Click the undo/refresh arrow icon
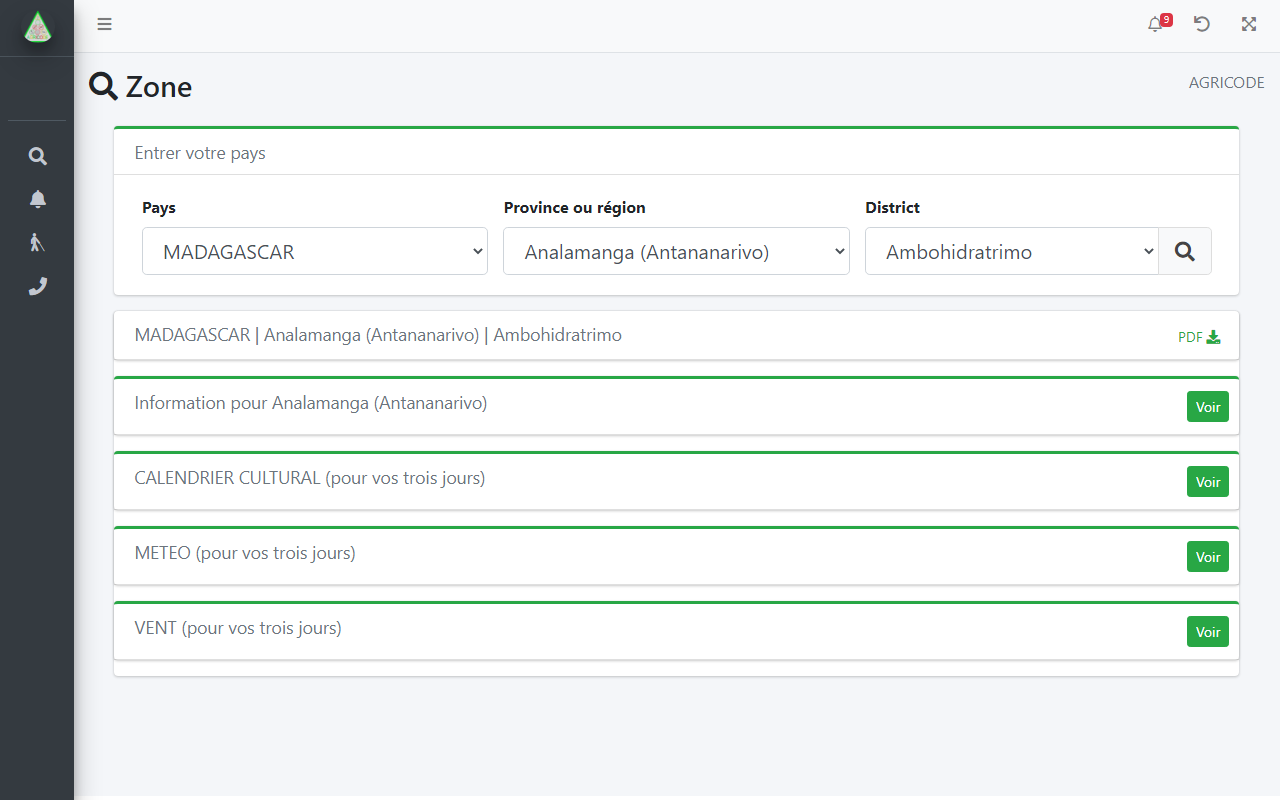This screenshot has width=1280, height=800. click(1202, 24)
